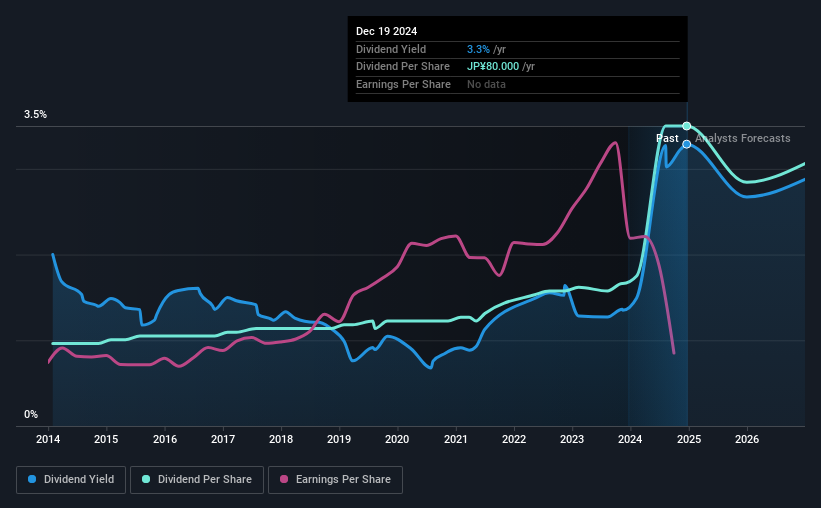Click the 2019 x-axis label

click(339, 439)
